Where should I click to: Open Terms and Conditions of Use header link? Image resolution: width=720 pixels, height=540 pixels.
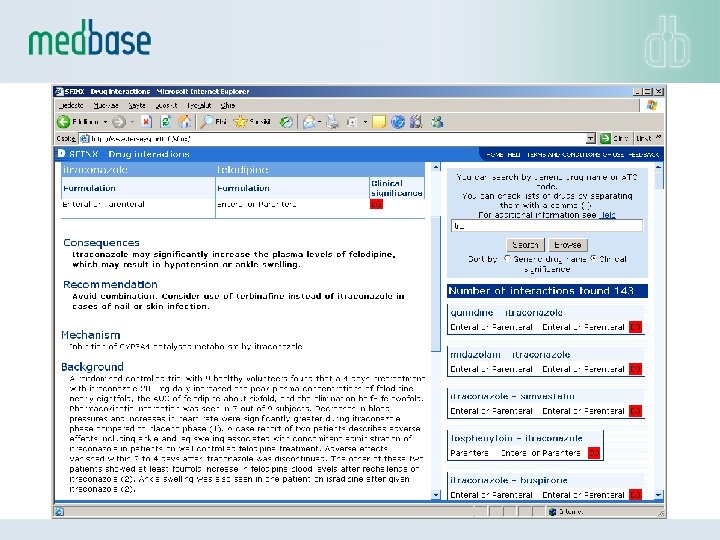point(575,154)
